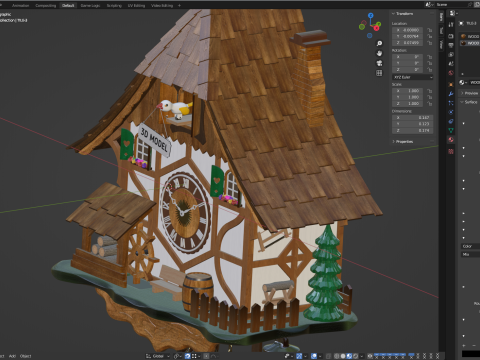
Task: Add a new workspace with the plus button
Action: point(179,5)
